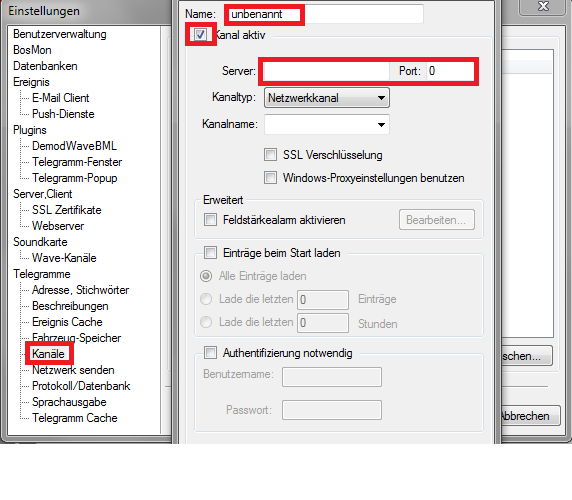Select Protokoll/Datenbank tree item
572x500 pixels.
(81, 386)
